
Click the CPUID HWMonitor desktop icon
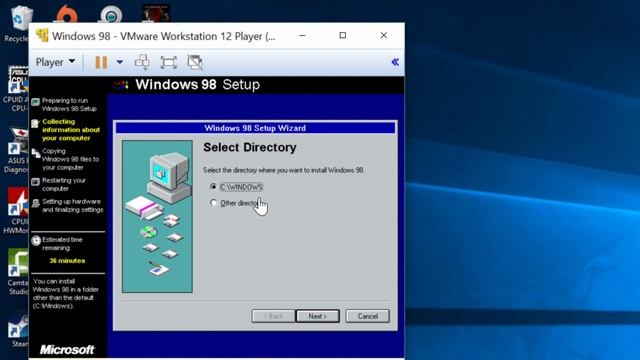[16, 211]
